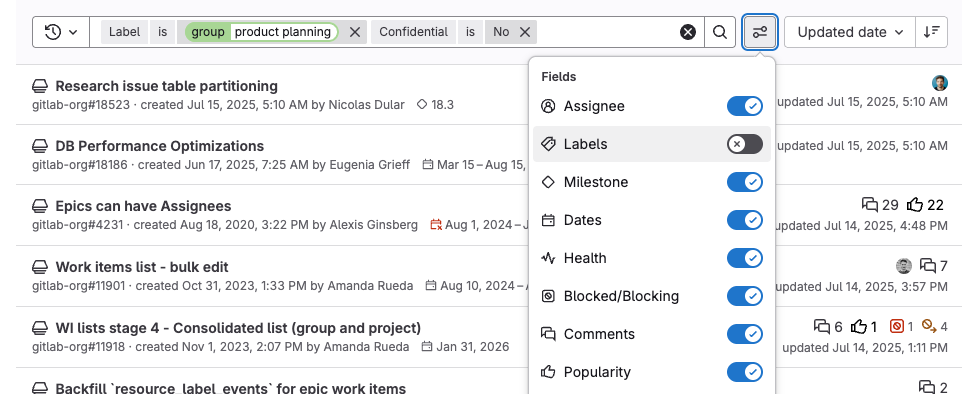Click the overdue calendar icon near Aug 1, 2024
The width and height of the screenshot is (962, 394).
(436, 225)
